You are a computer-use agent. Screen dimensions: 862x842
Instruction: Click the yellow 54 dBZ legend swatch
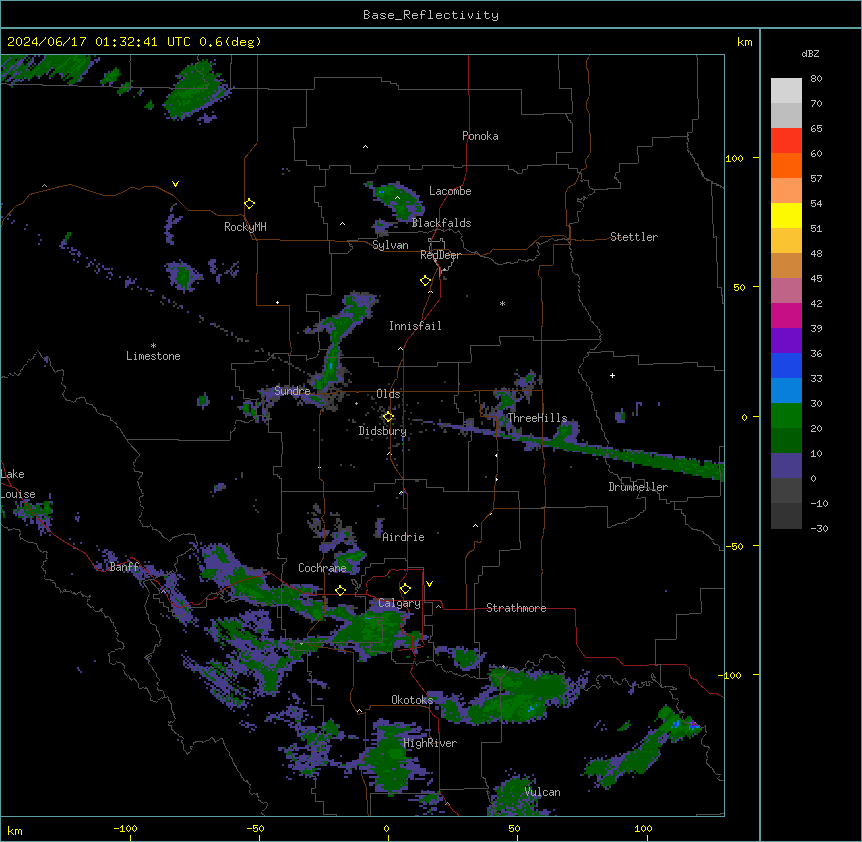tap(786, 215)
